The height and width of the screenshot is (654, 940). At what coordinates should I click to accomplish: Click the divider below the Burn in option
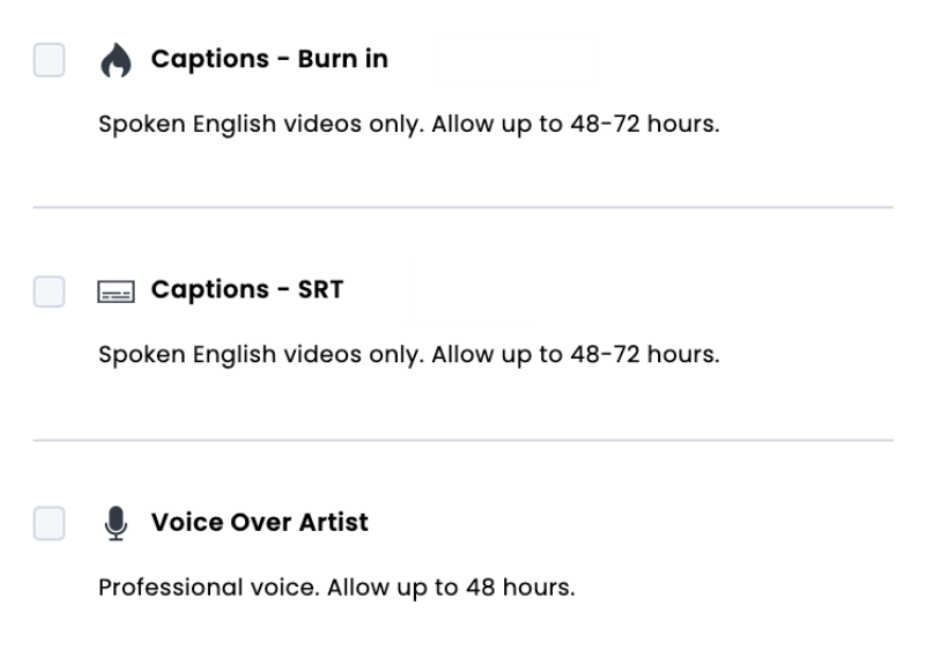click(x=463, y=207)
